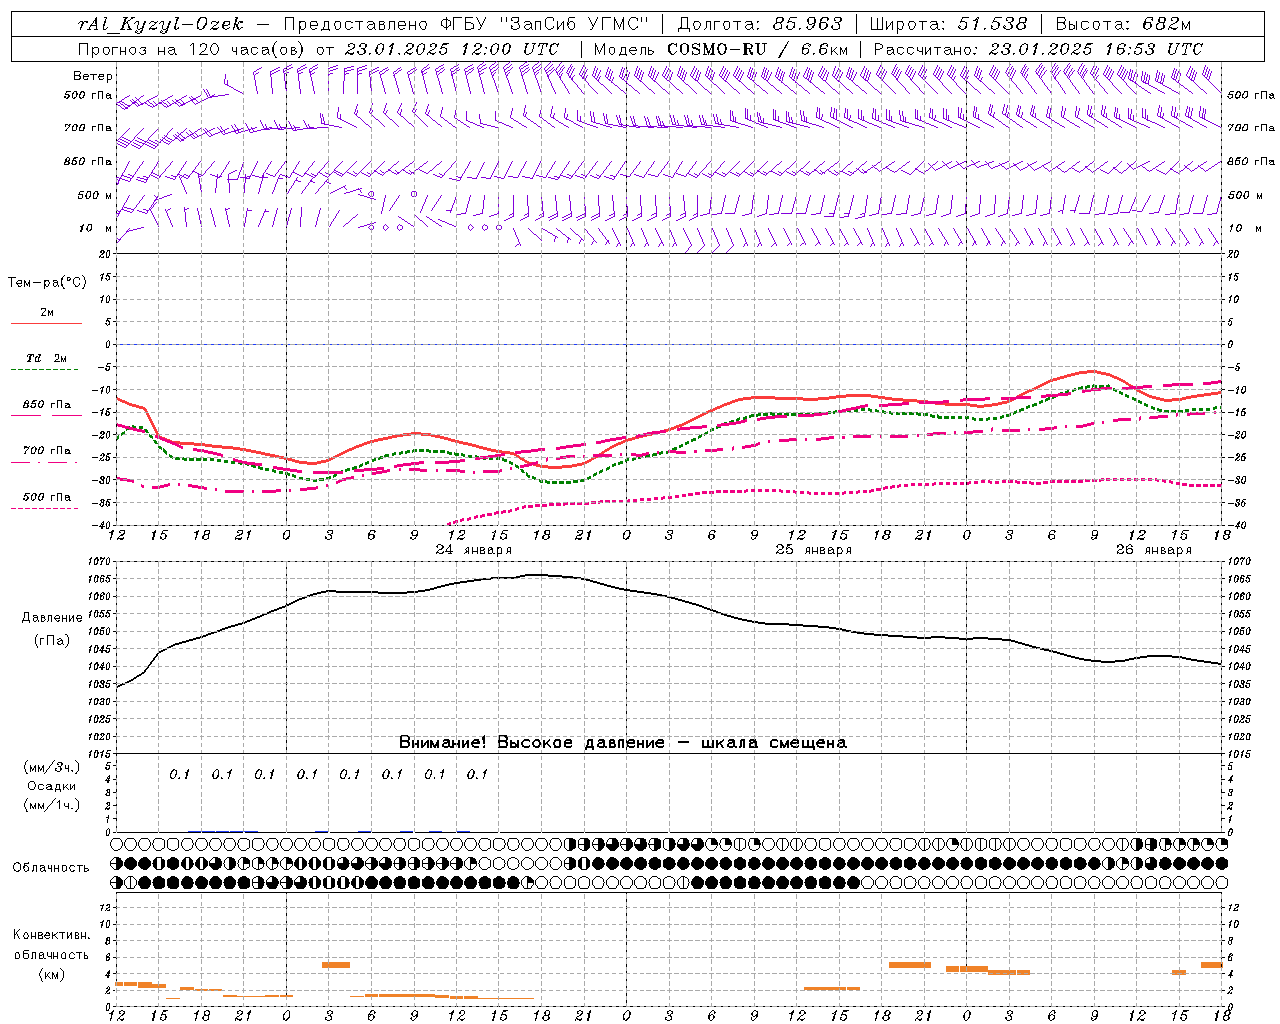Viewport: 1280px width, 1024px height.
Task: Click the 24 января date marker
Action: pos(473,550)
